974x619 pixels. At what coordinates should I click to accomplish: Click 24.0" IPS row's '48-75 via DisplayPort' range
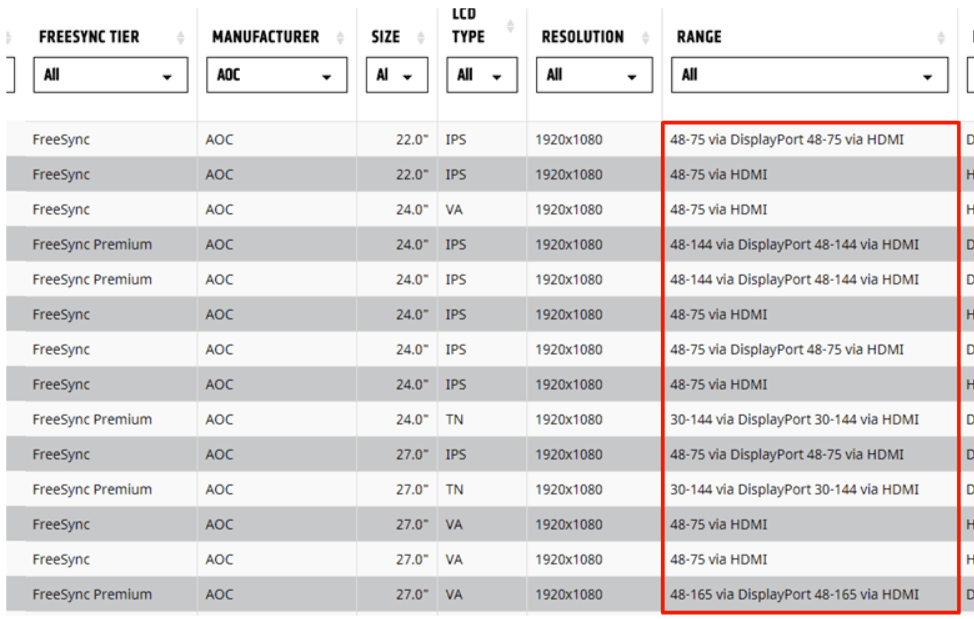coord(787,350)
